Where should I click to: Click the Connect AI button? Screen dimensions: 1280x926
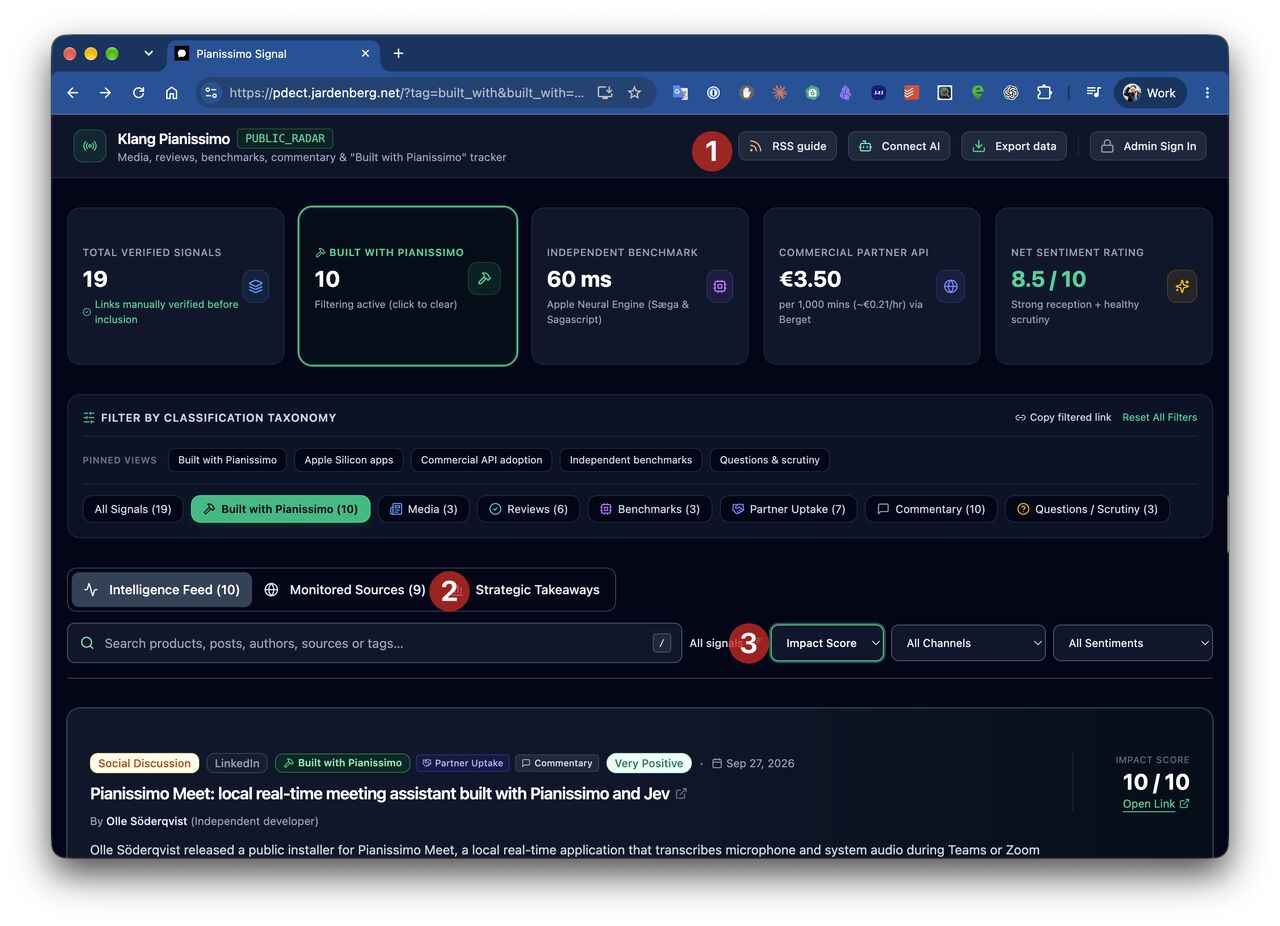pyautogui.click(x=900, y=146)
